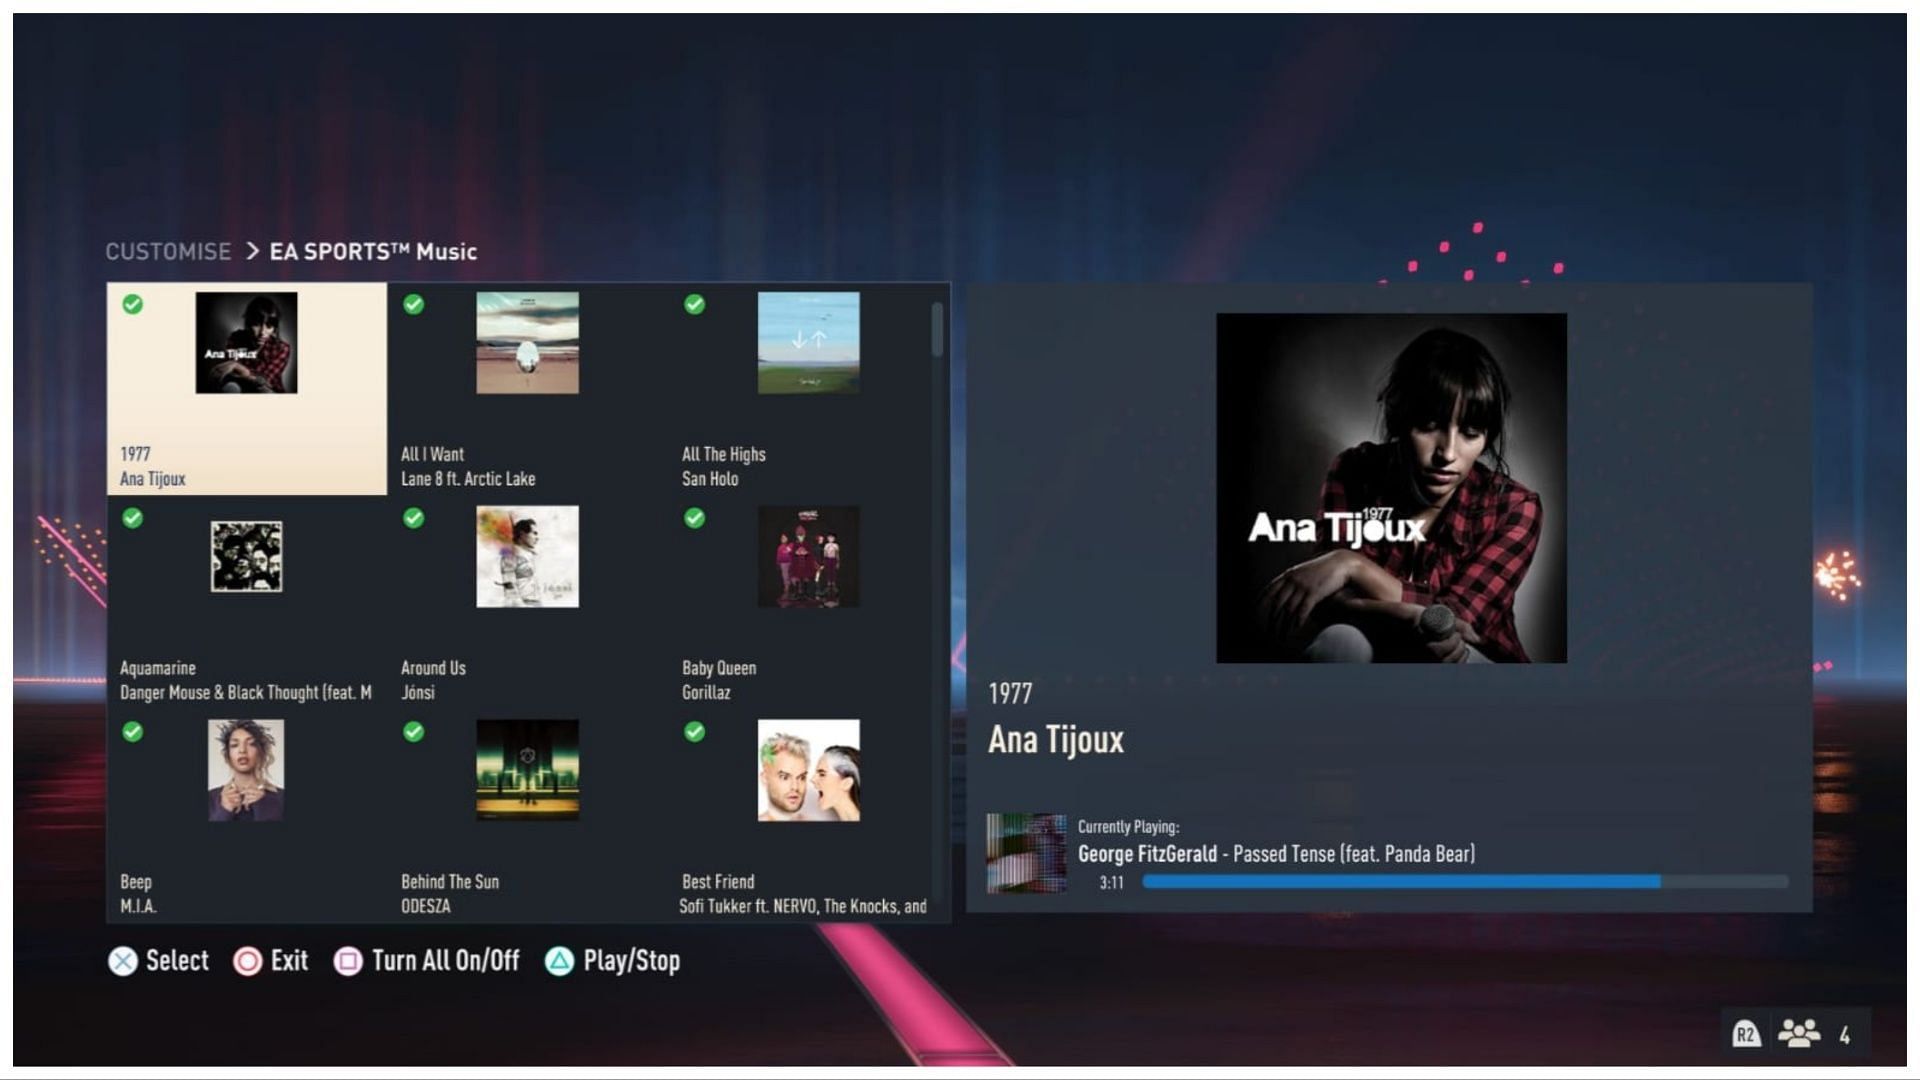Click the breadcrumb arrow after CUSTOMISE
Viewport: 1920px width, 1080px height.
[252, 251]
